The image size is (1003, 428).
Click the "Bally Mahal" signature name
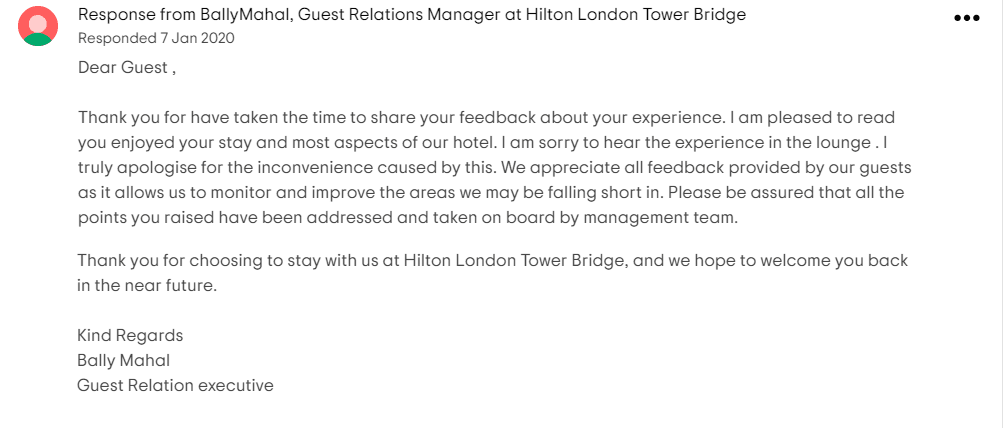pyautogui.click(x=124, y=360)
